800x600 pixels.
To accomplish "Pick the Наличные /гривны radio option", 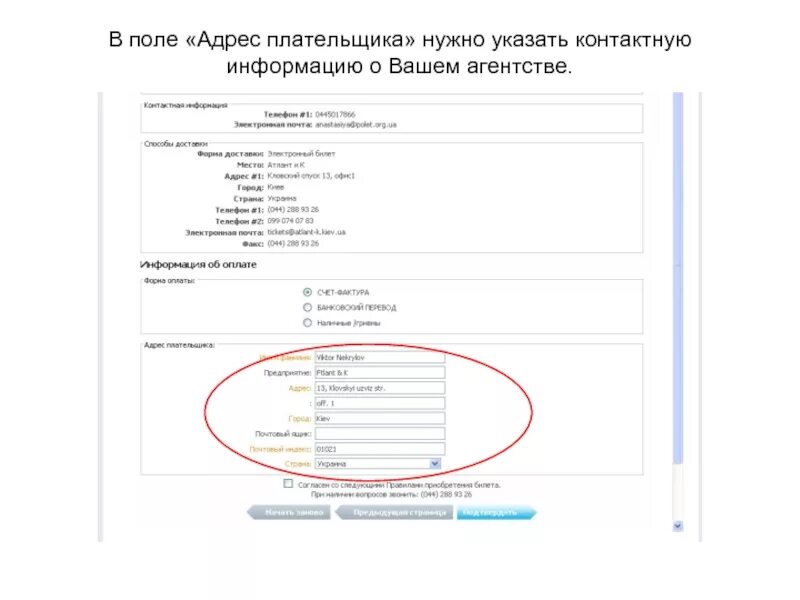I will click(307, 323).
